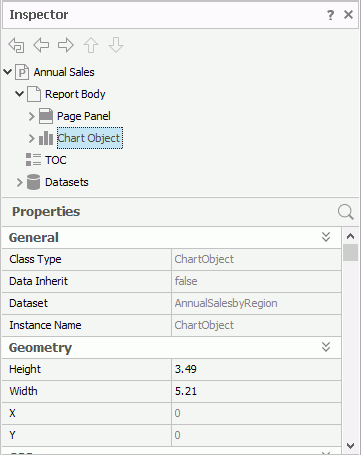The height and width of the screenshot is (455, 361).
Task: Click the Inspector help question mark
Action: 330,15
